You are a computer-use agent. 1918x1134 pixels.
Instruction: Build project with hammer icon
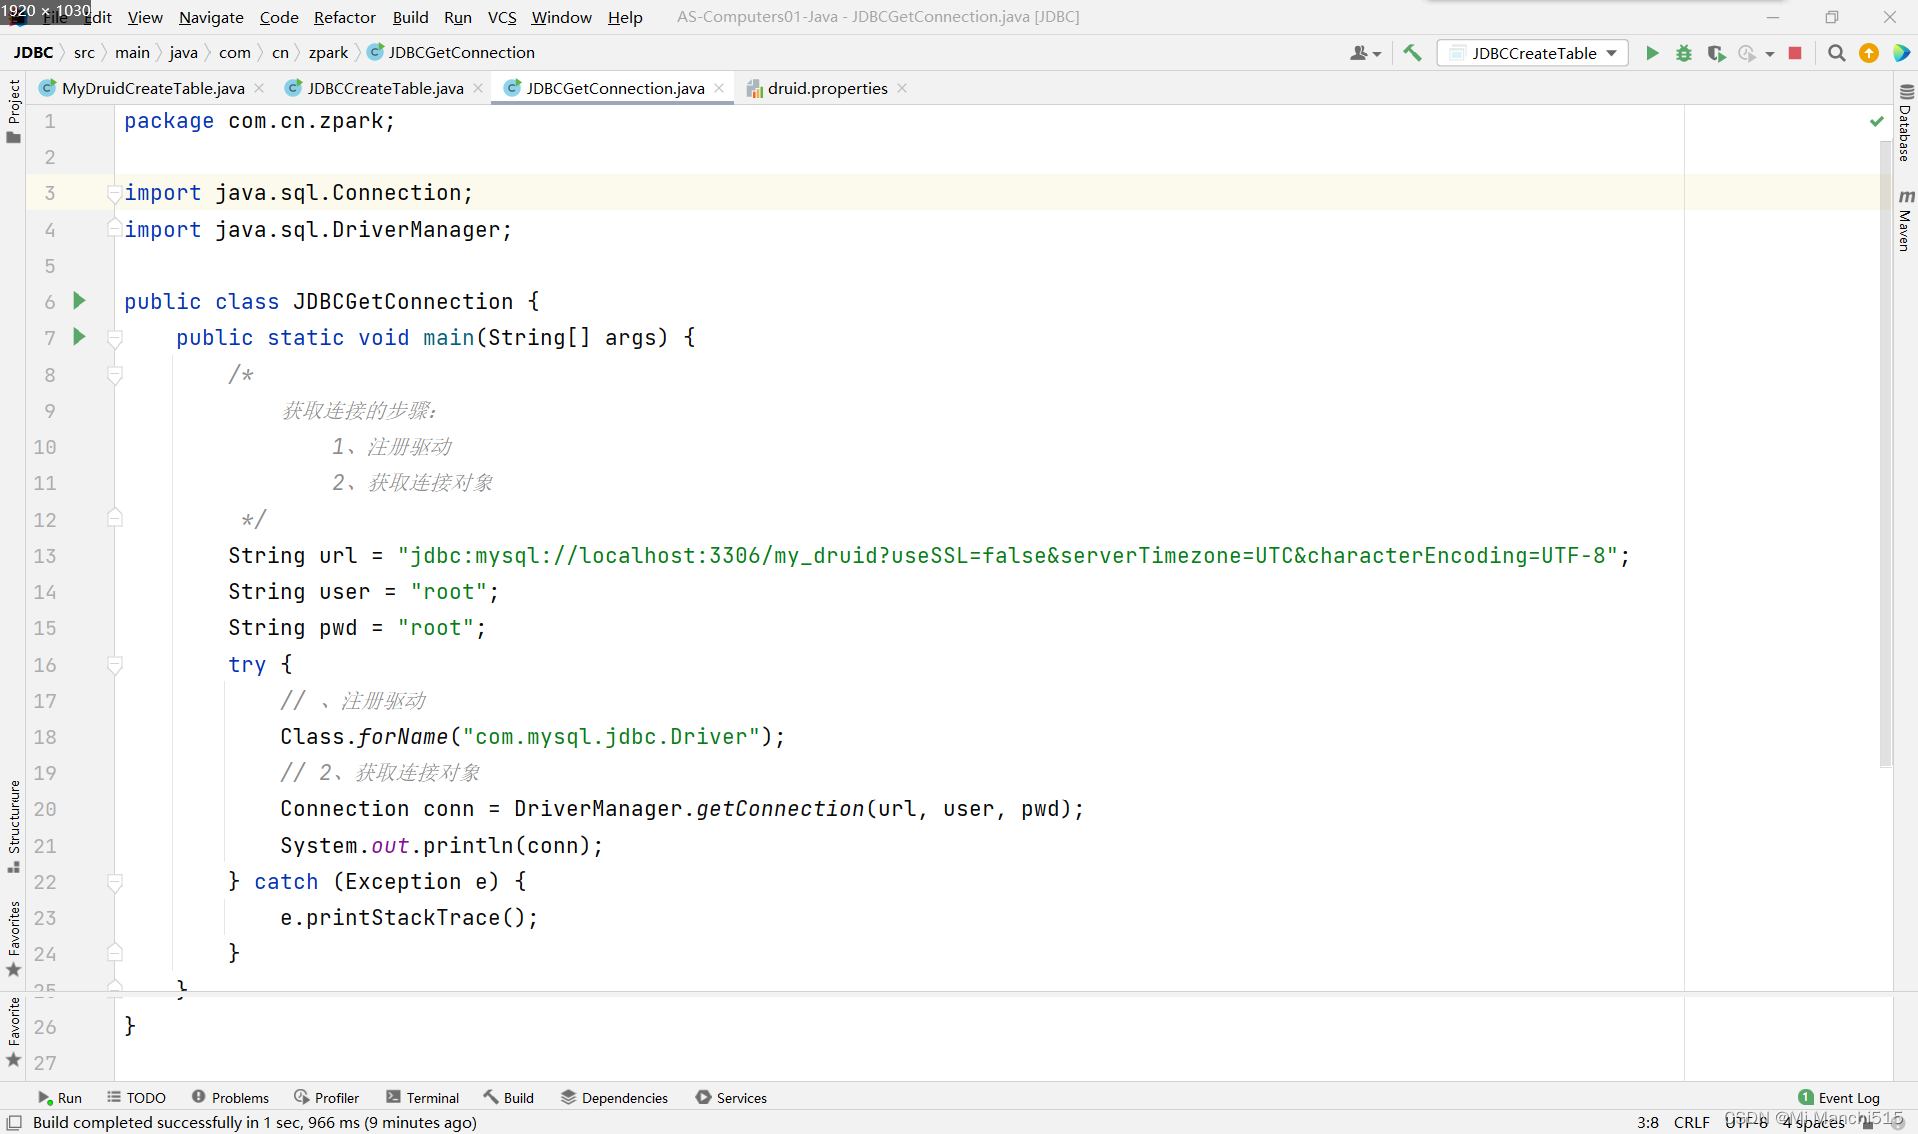(1412, 53)
